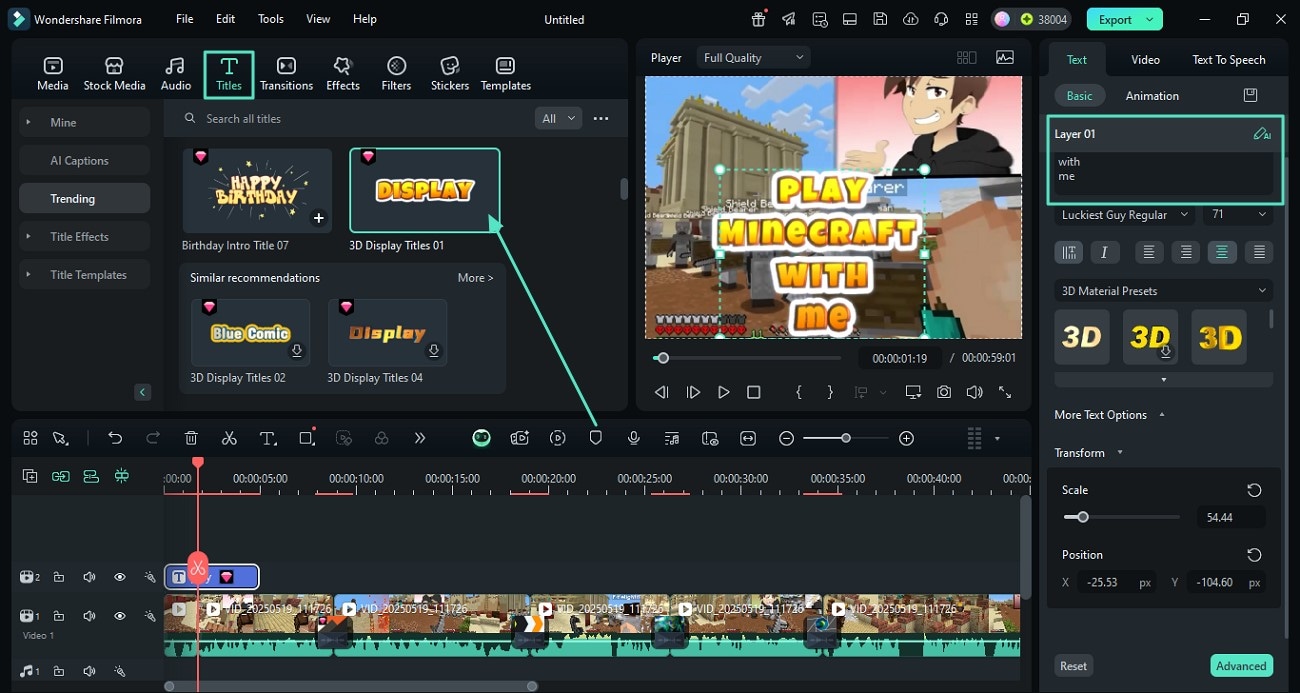Mute the video track 2 audio

pyautogui.click(x=89, y=577)
